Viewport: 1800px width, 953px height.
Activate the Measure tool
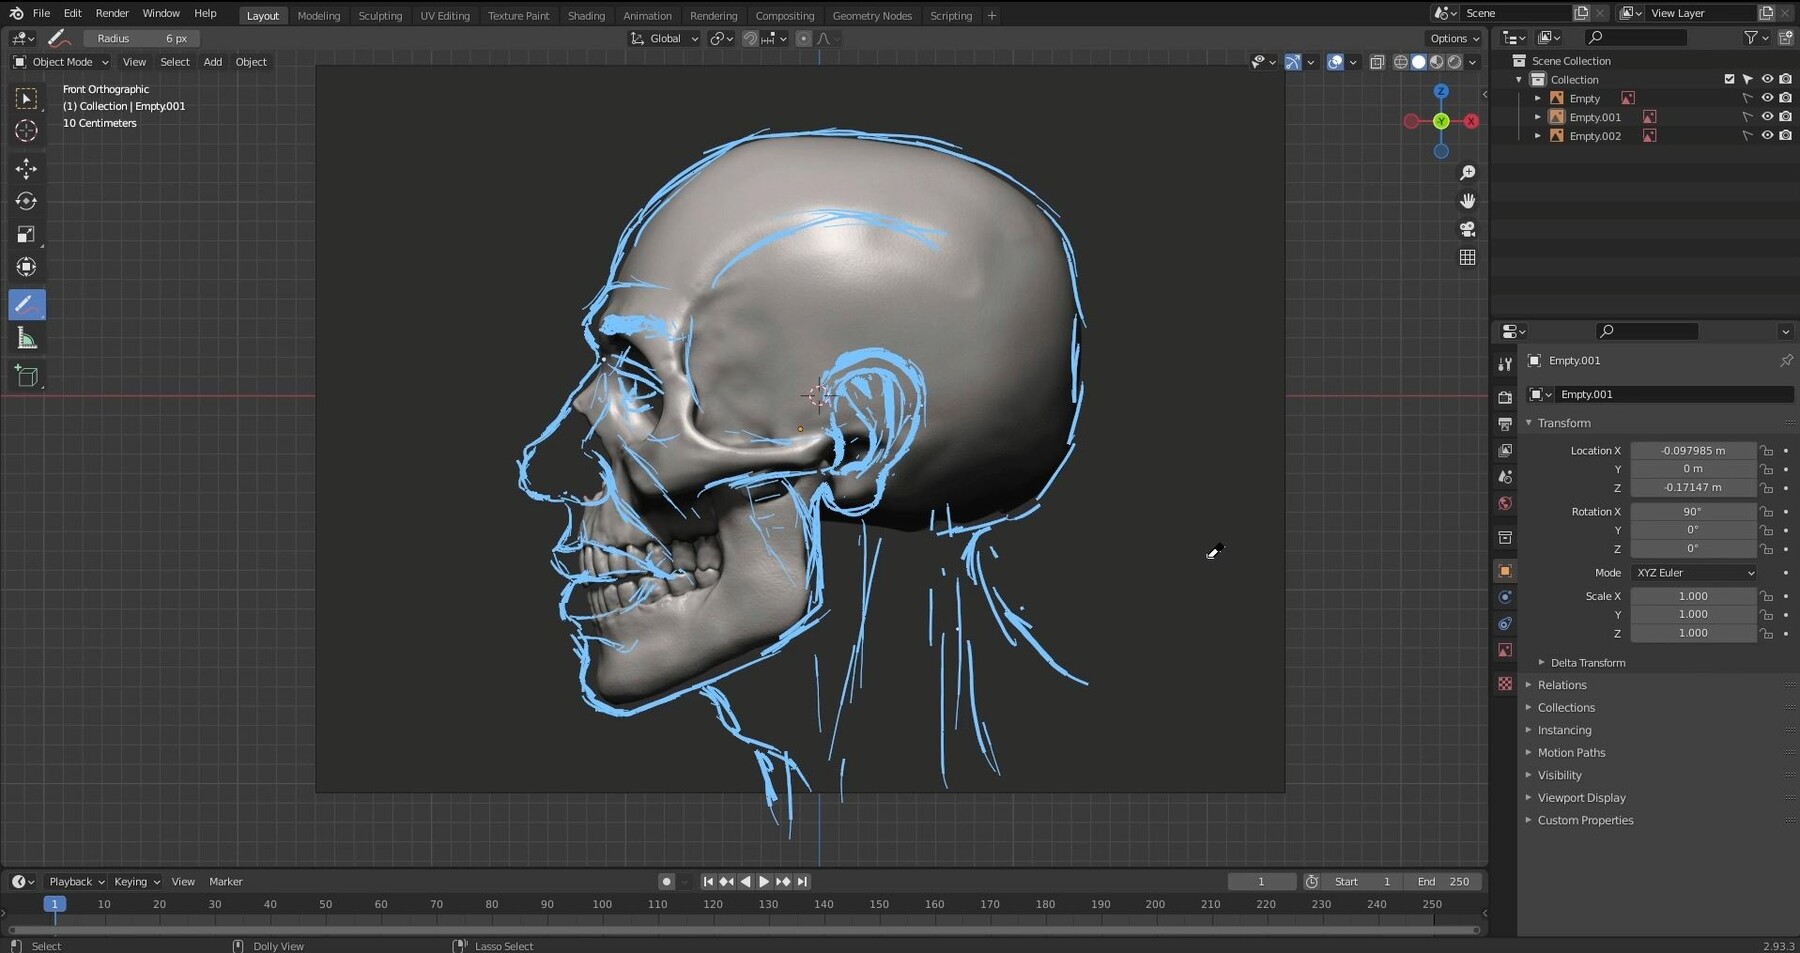coord(26,338)
